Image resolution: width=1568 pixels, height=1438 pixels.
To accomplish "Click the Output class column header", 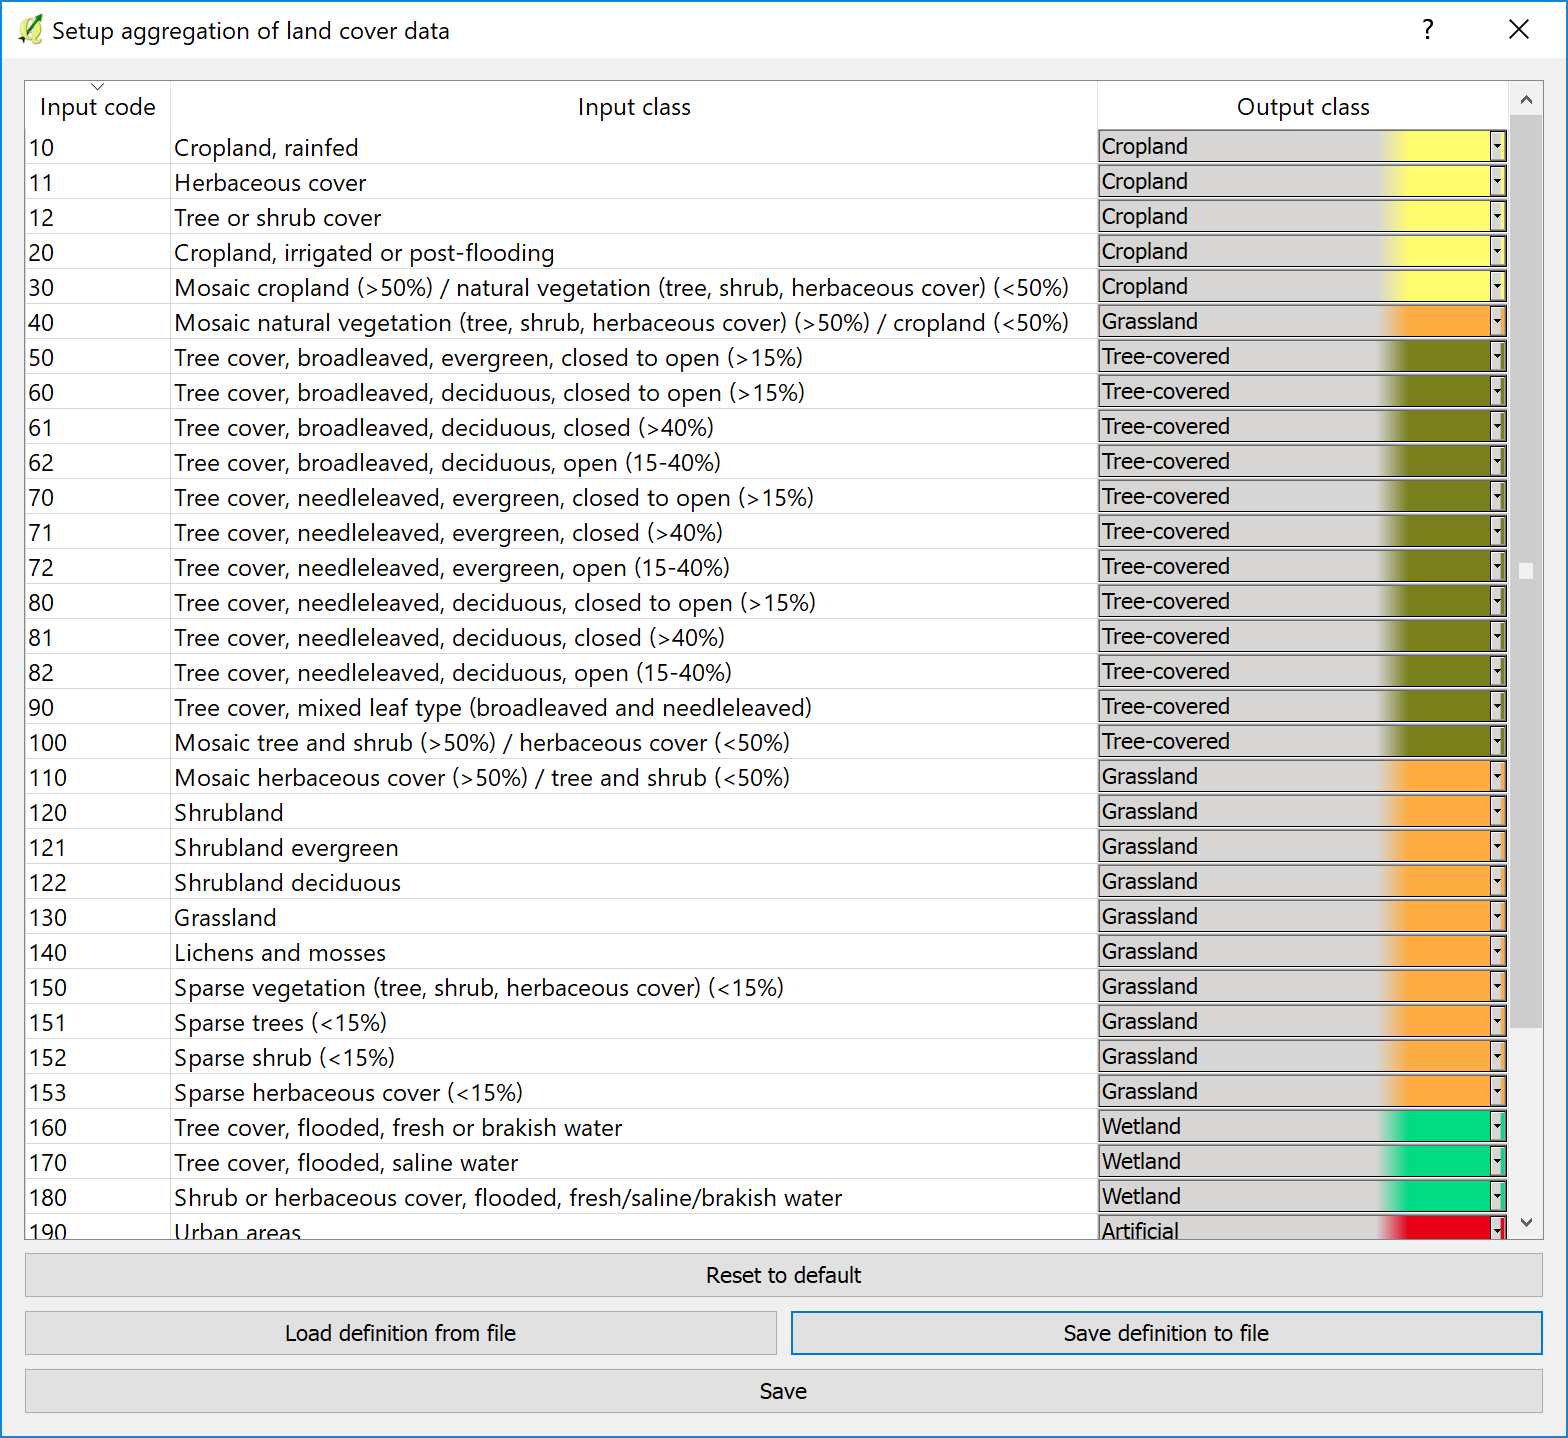I will point(1303,106).
